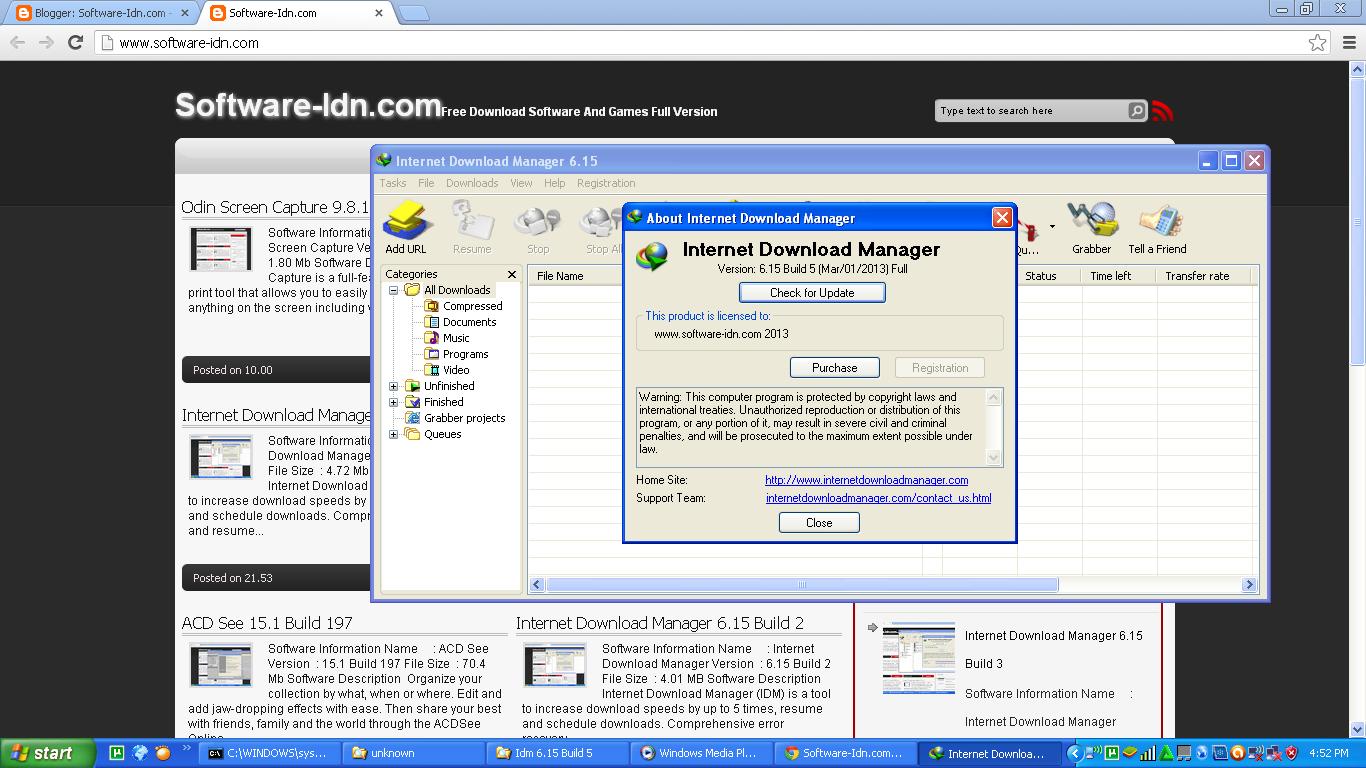This screenshot has width=1366, height=768.
Task: Select Grabber projects in Categories
Action: coord(455,418)
